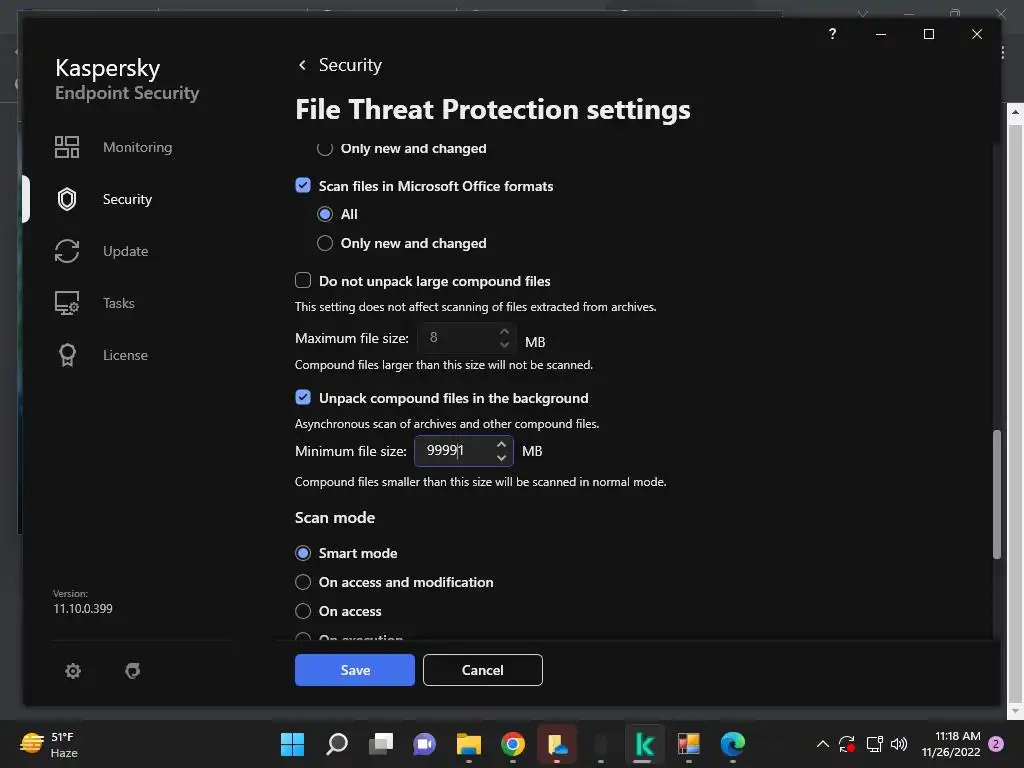Click the sync tray icon with red dot
The height and width of the screenshot is (768, 1024).
pos(847,744)
